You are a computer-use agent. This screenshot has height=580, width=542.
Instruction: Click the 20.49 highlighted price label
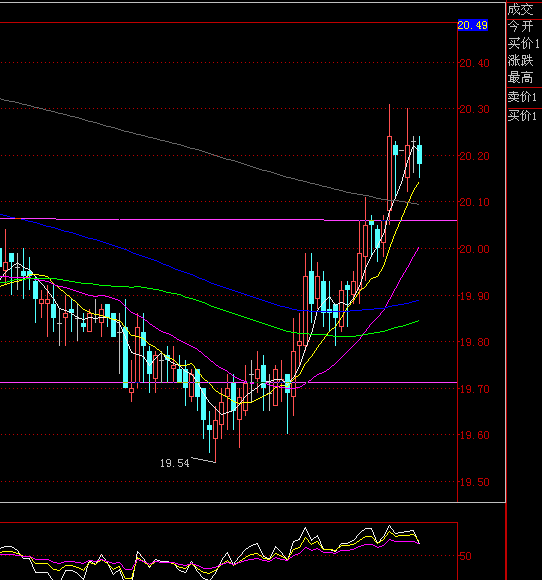tap(472, 25)
